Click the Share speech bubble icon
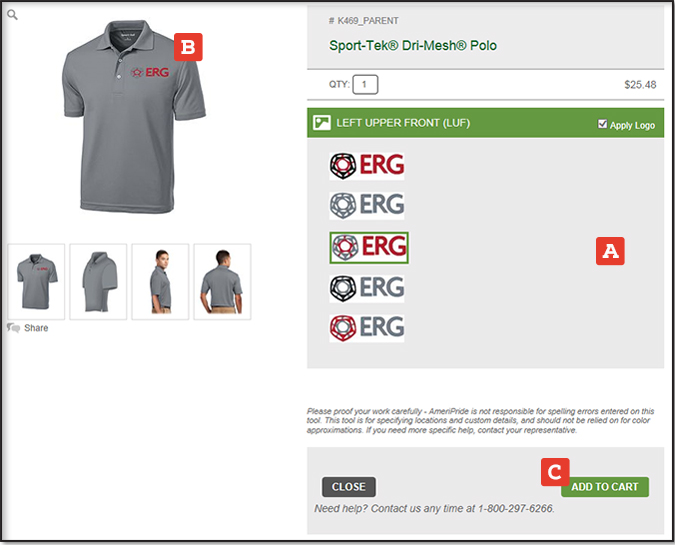The height and width of the screenshot is (545, 675). point(13,328)
